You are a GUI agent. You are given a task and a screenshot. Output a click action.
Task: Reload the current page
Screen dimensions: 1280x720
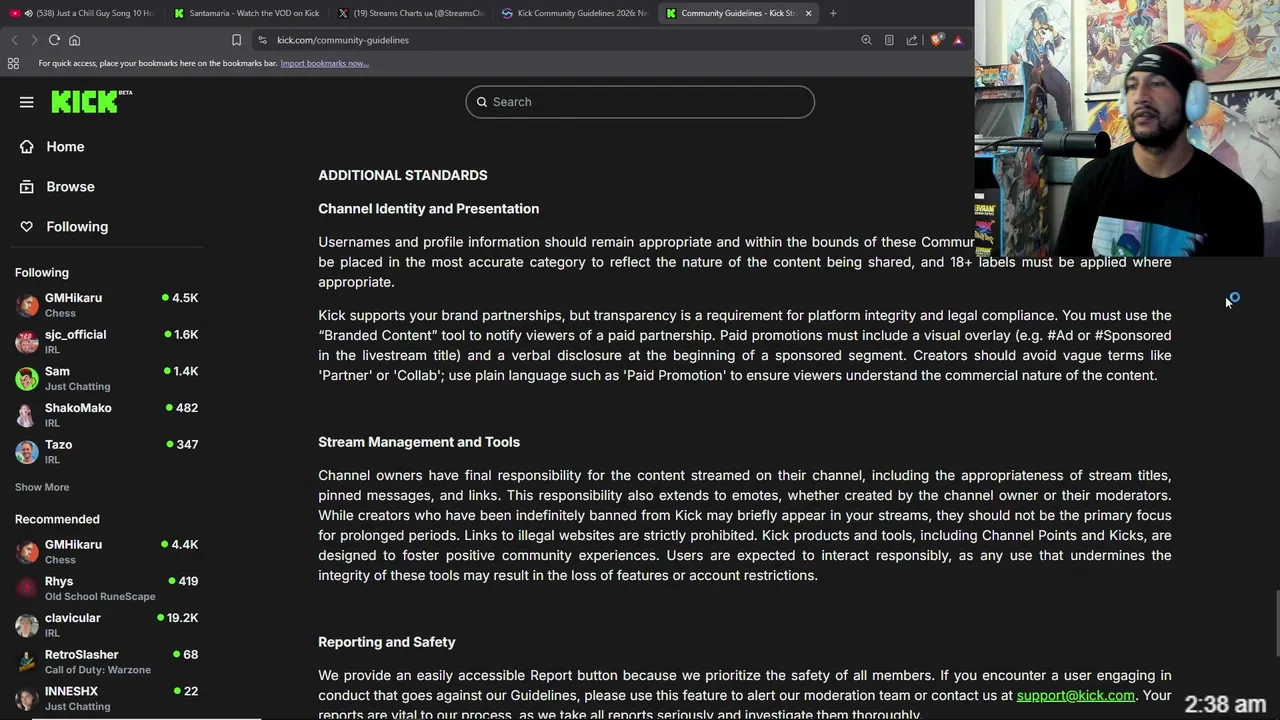point(54,40)
